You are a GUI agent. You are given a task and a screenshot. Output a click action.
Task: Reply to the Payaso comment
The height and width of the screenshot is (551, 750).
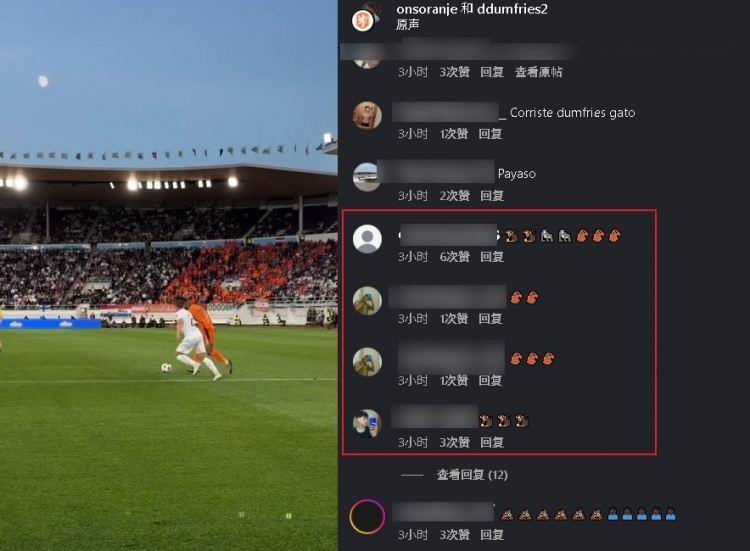[492, 196]
